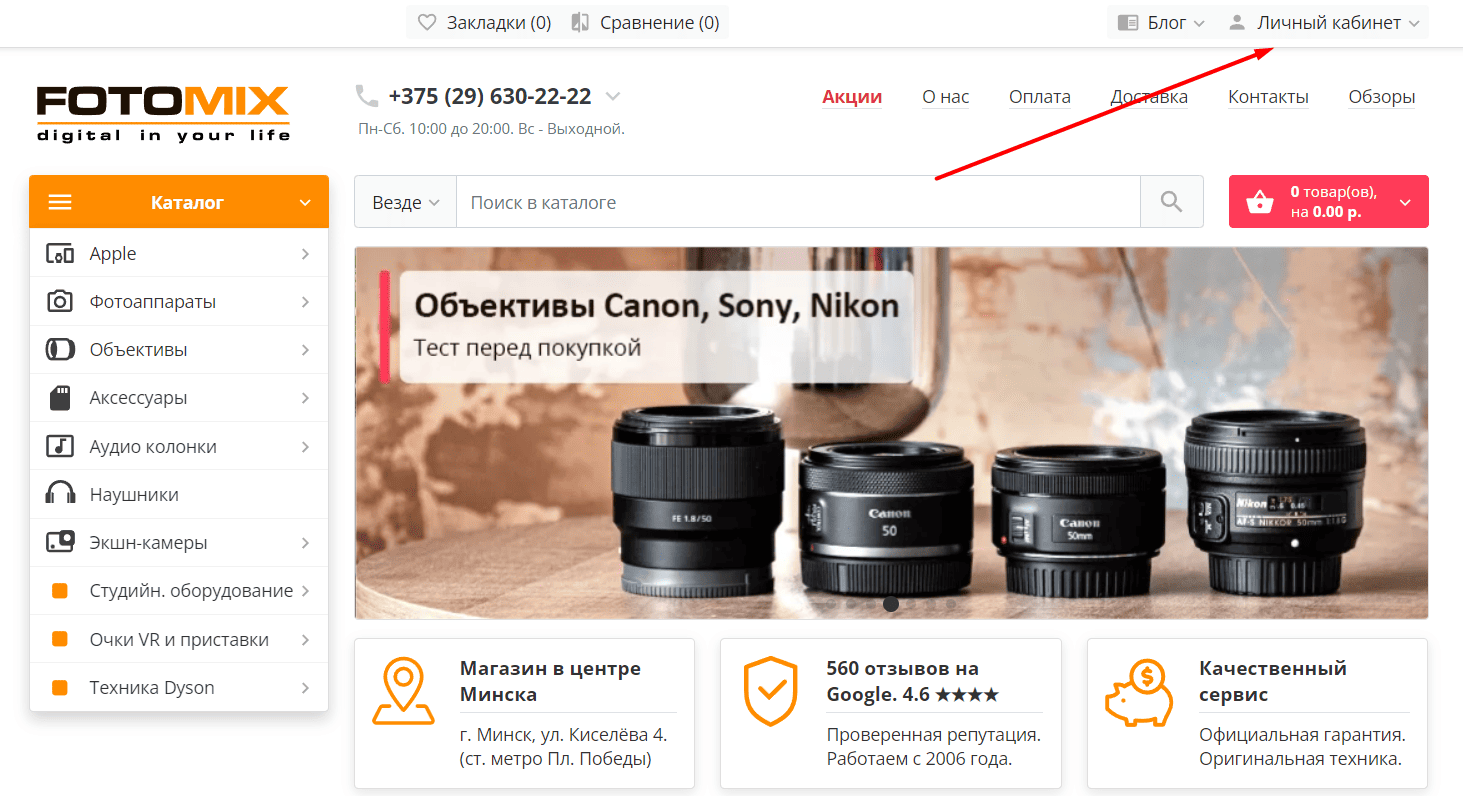Expand the Аксессуары submenu arrow
1463x796 pixels.
pos(305,398)
